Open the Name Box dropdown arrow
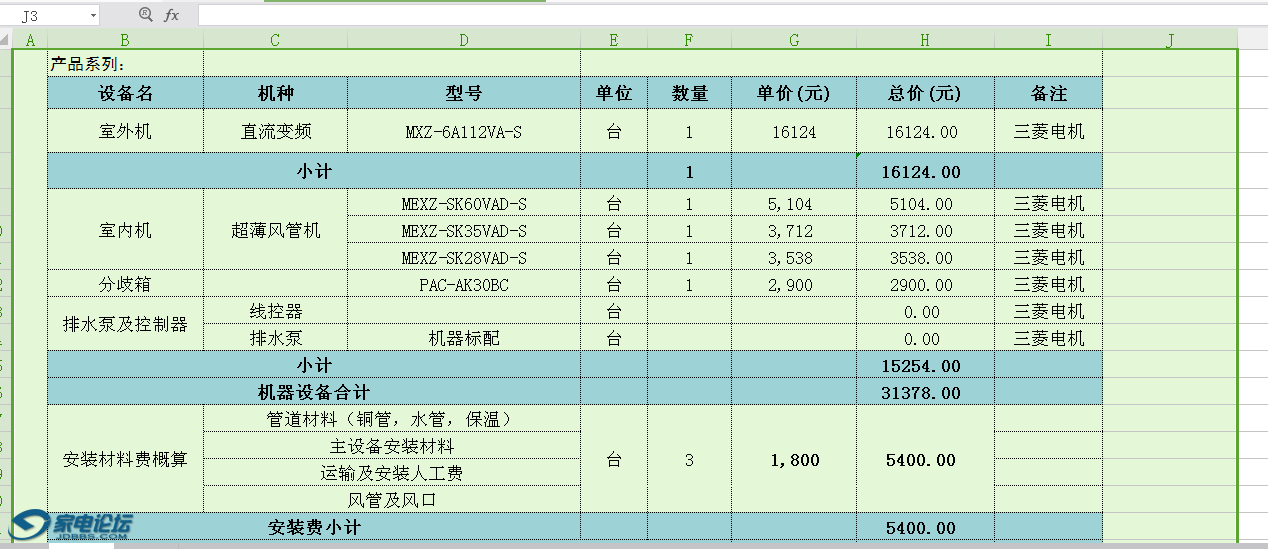 click(93, 16)
